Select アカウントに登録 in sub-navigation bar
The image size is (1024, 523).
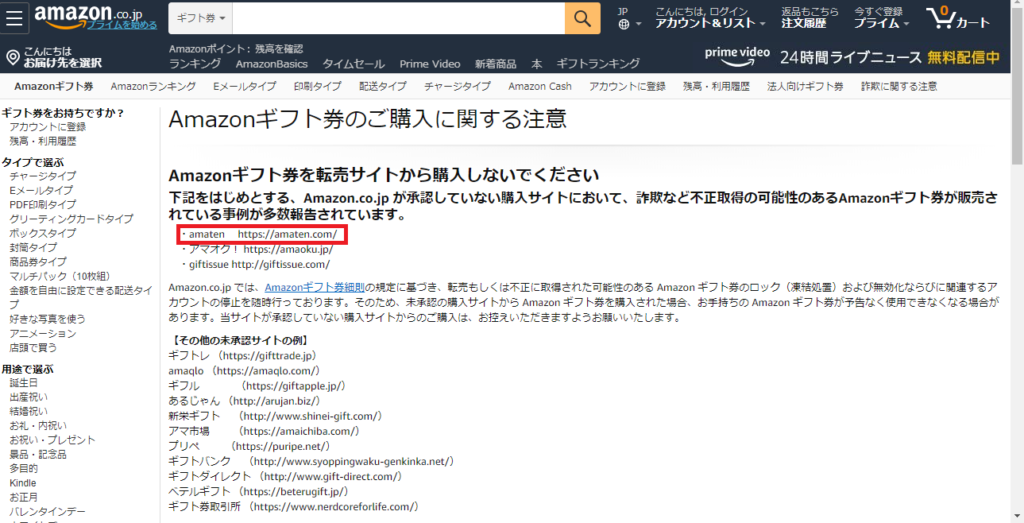627,86
